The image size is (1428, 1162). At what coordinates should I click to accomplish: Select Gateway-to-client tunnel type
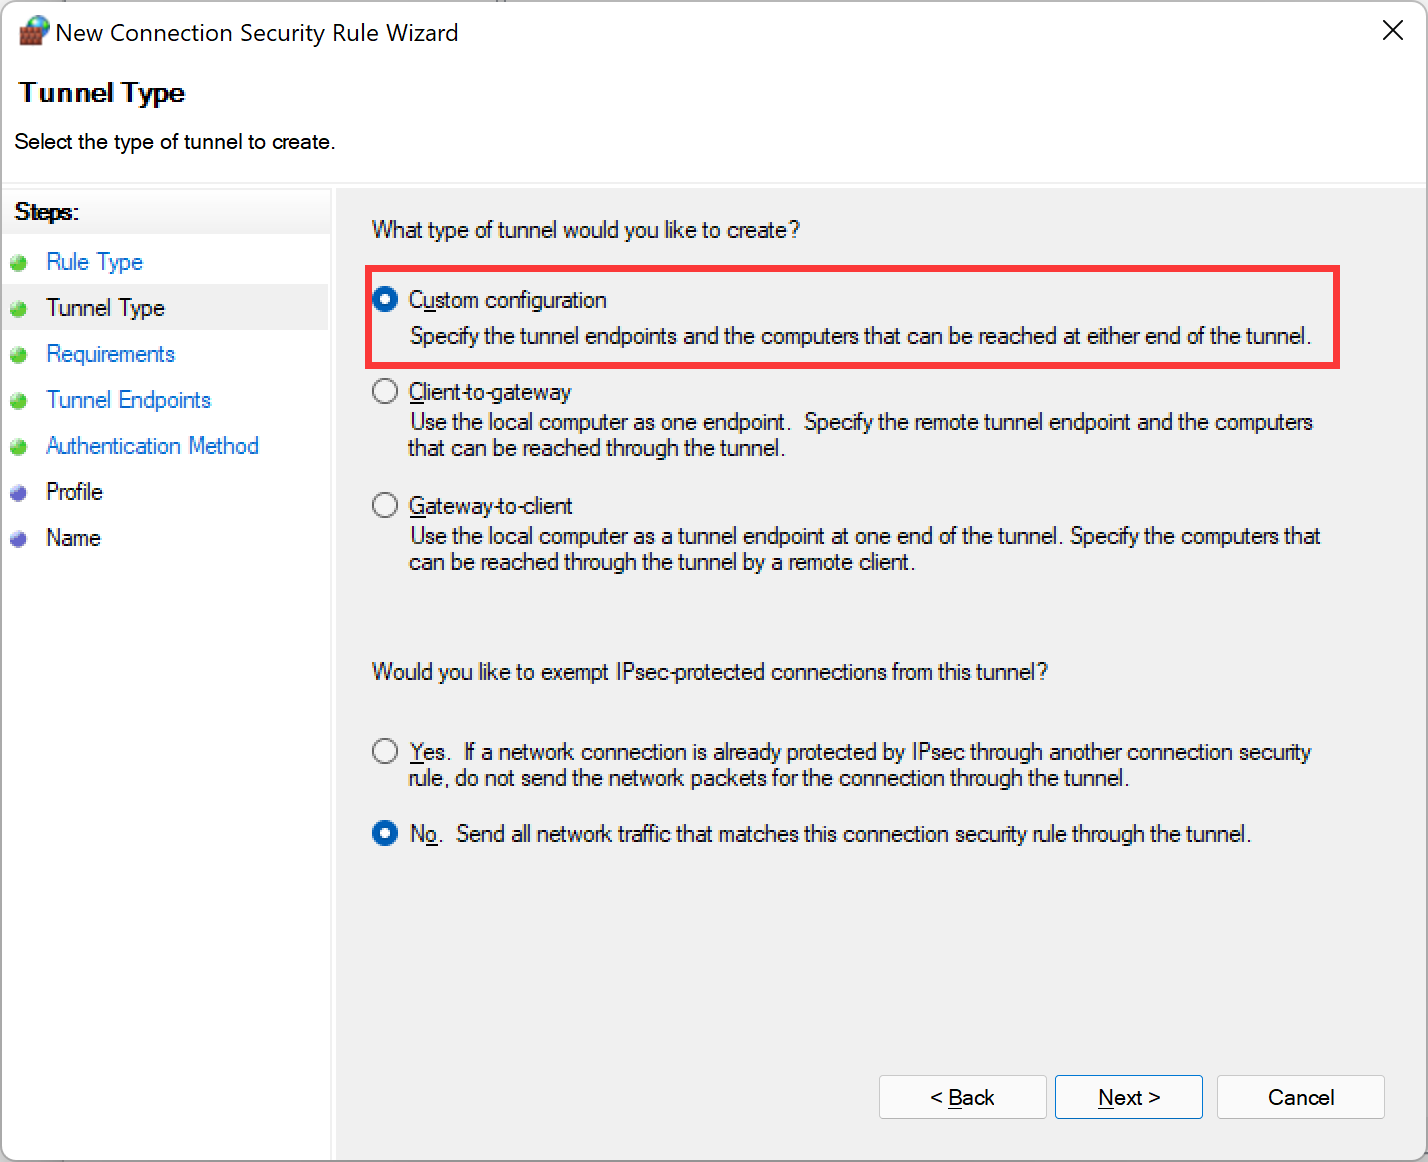pyautogui.click(x=385, y=505)
